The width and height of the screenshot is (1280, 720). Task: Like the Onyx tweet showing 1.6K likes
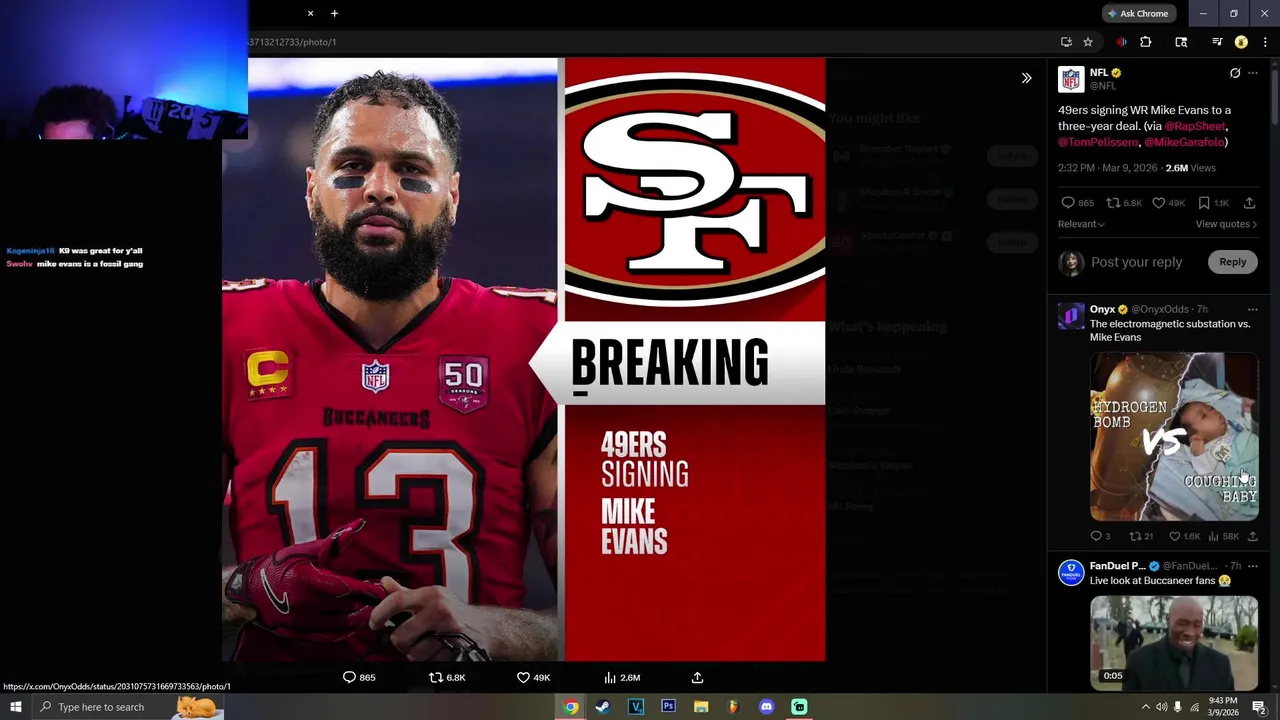pos(1175,536)
